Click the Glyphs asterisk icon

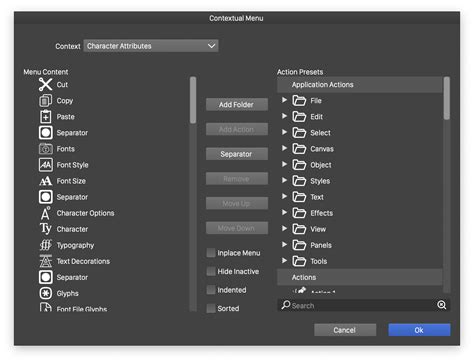pyautogui.click(x=46, y=293)
